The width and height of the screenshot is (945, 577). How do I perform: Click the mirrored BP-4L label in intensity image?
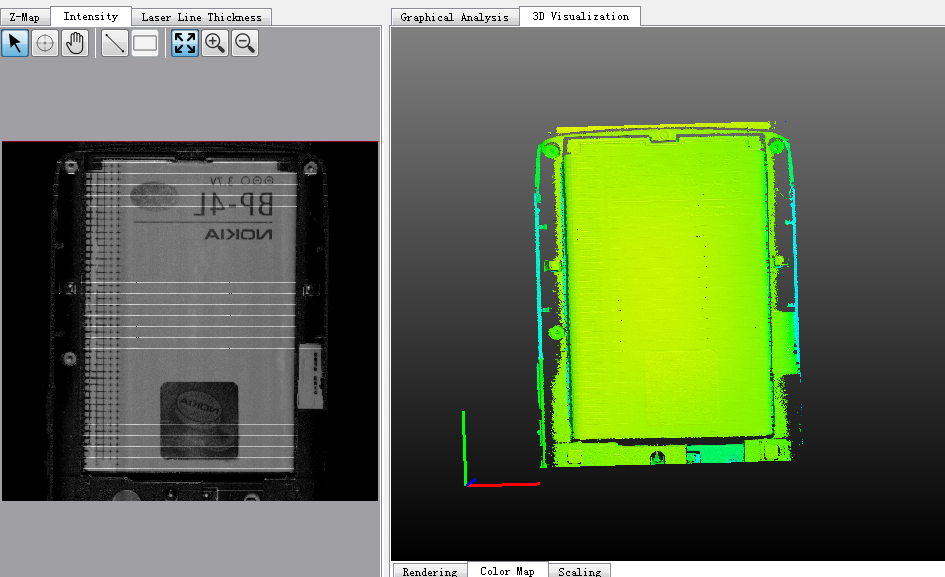(x=236, y=204)
